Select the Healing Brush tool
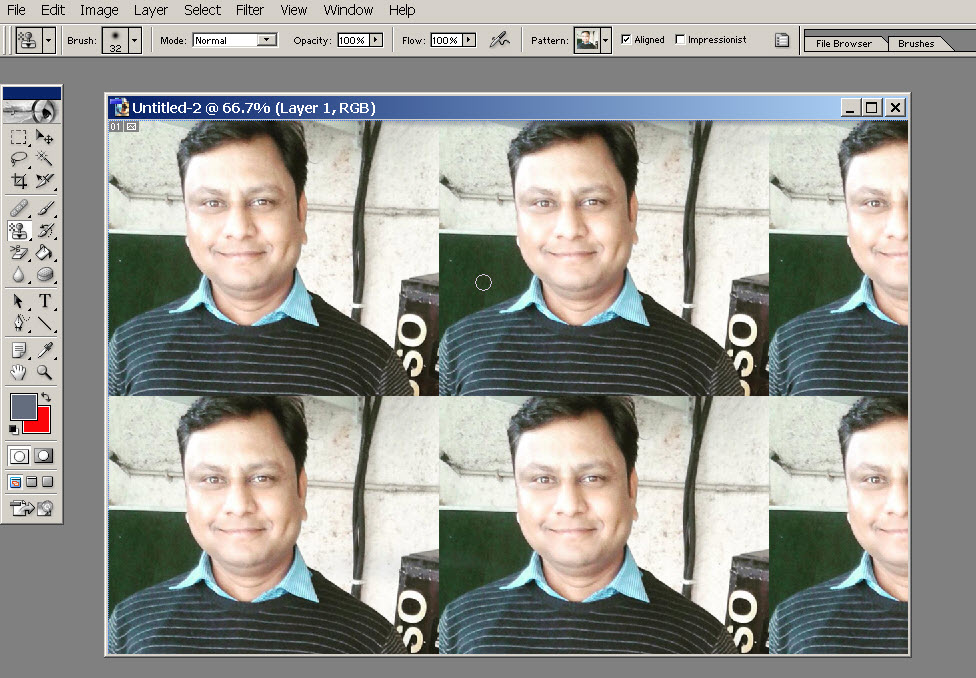976x678 pixels. (x=18, y=207)
